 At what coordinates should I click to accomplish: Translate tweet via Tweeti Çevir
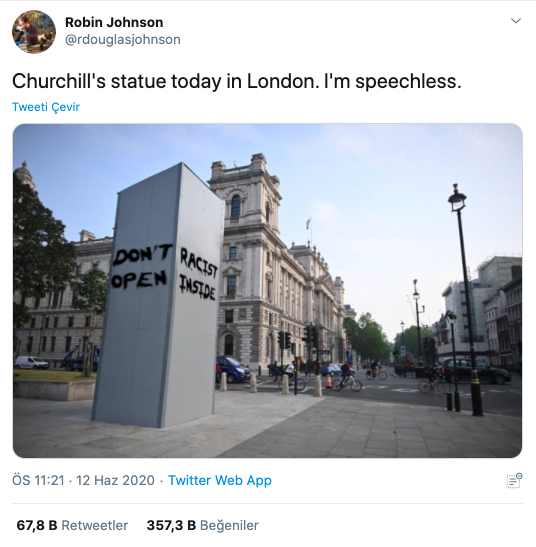(x=46, y=107)
